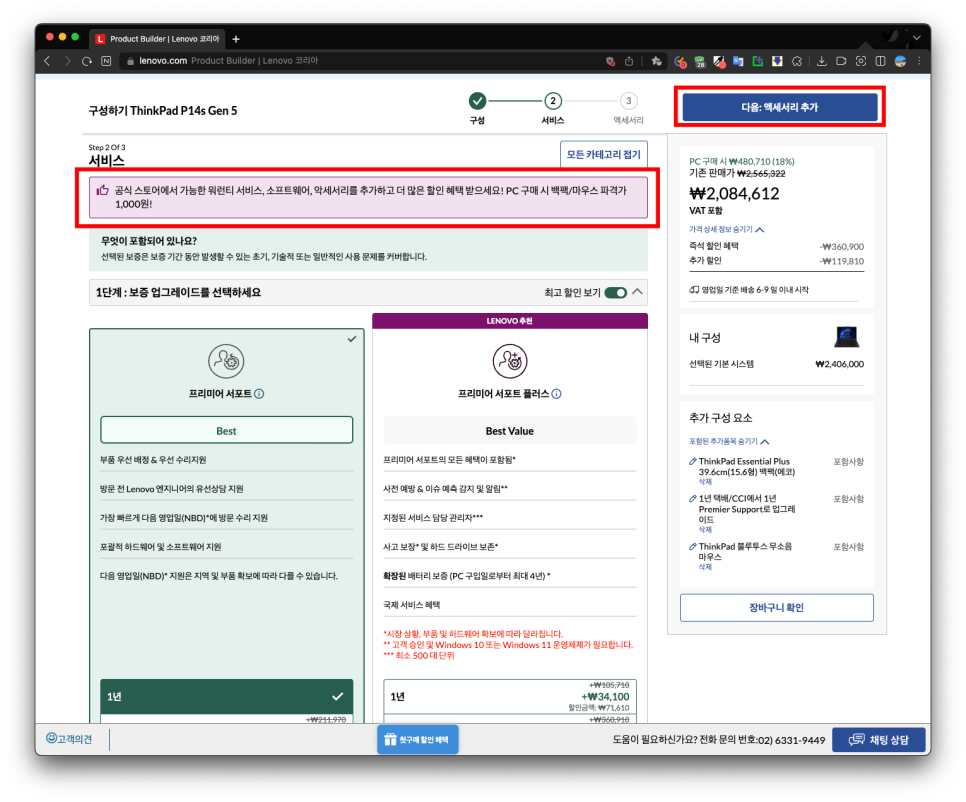Select the step 3 액세서리 indicator
Viewport: 966px width, 802px height.
[x=628, y=100]
